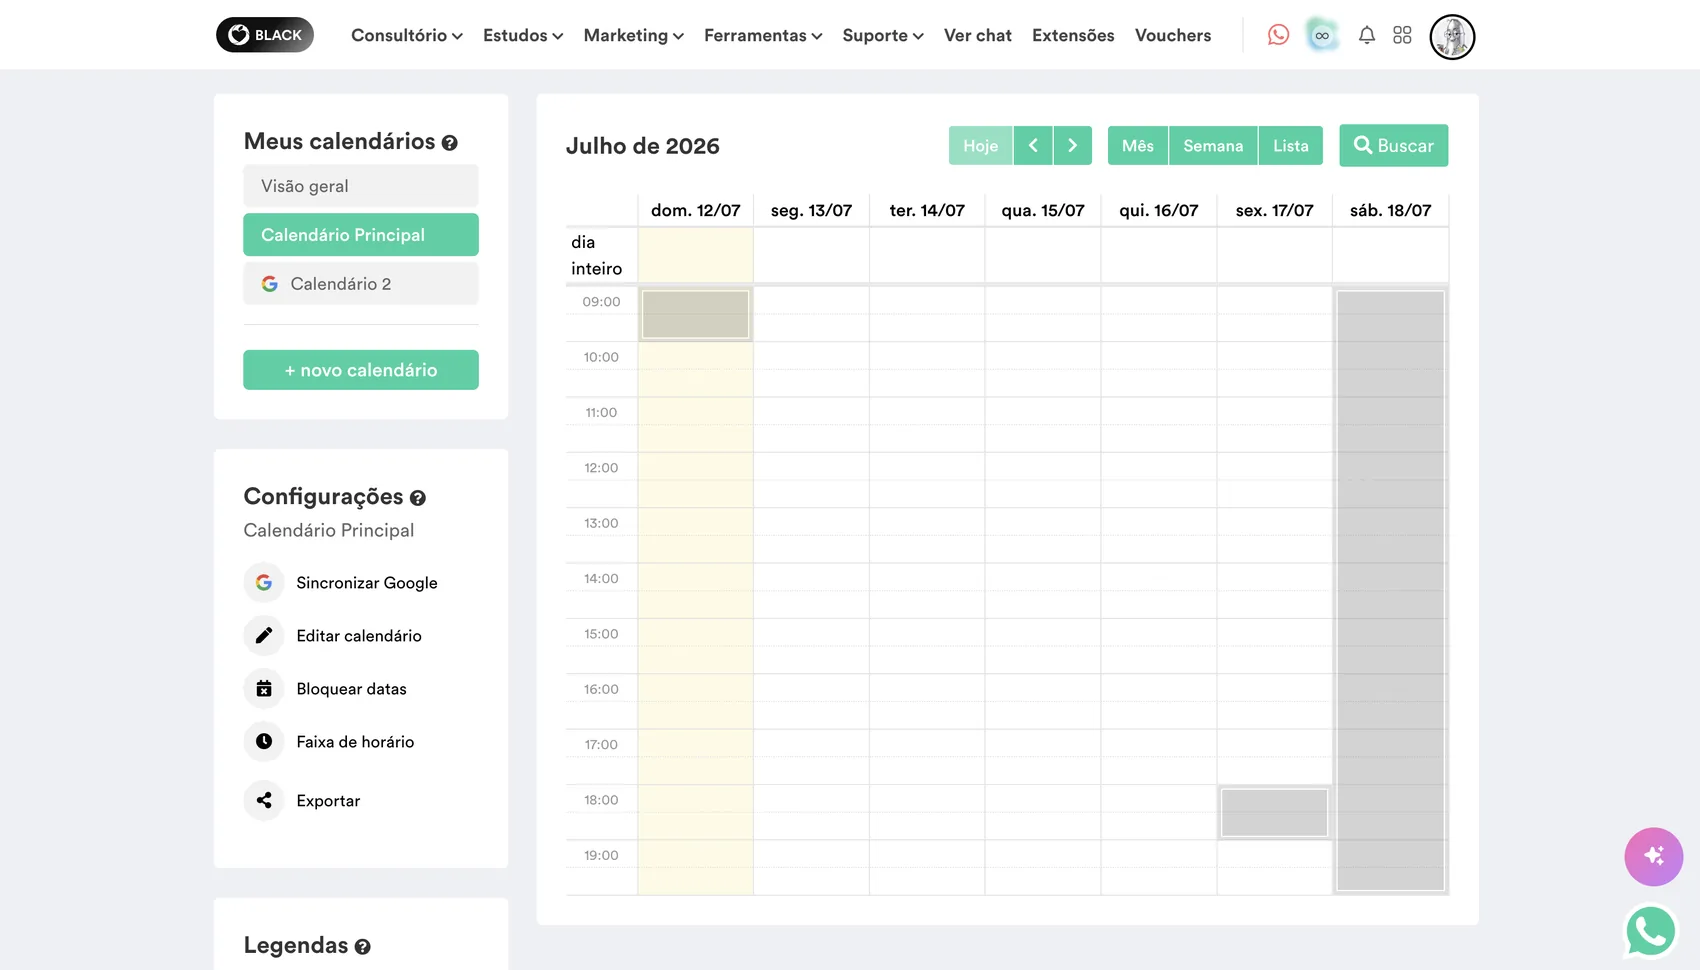Click help icon beside Legendas
This screenshot has height=970, width=1700.
click(x=363, y=947)
